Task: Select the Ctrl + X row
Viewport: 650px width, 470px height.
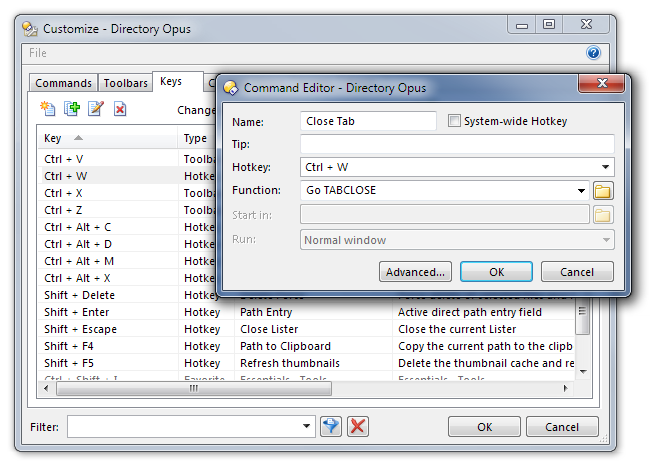Action: pos(129,193)
